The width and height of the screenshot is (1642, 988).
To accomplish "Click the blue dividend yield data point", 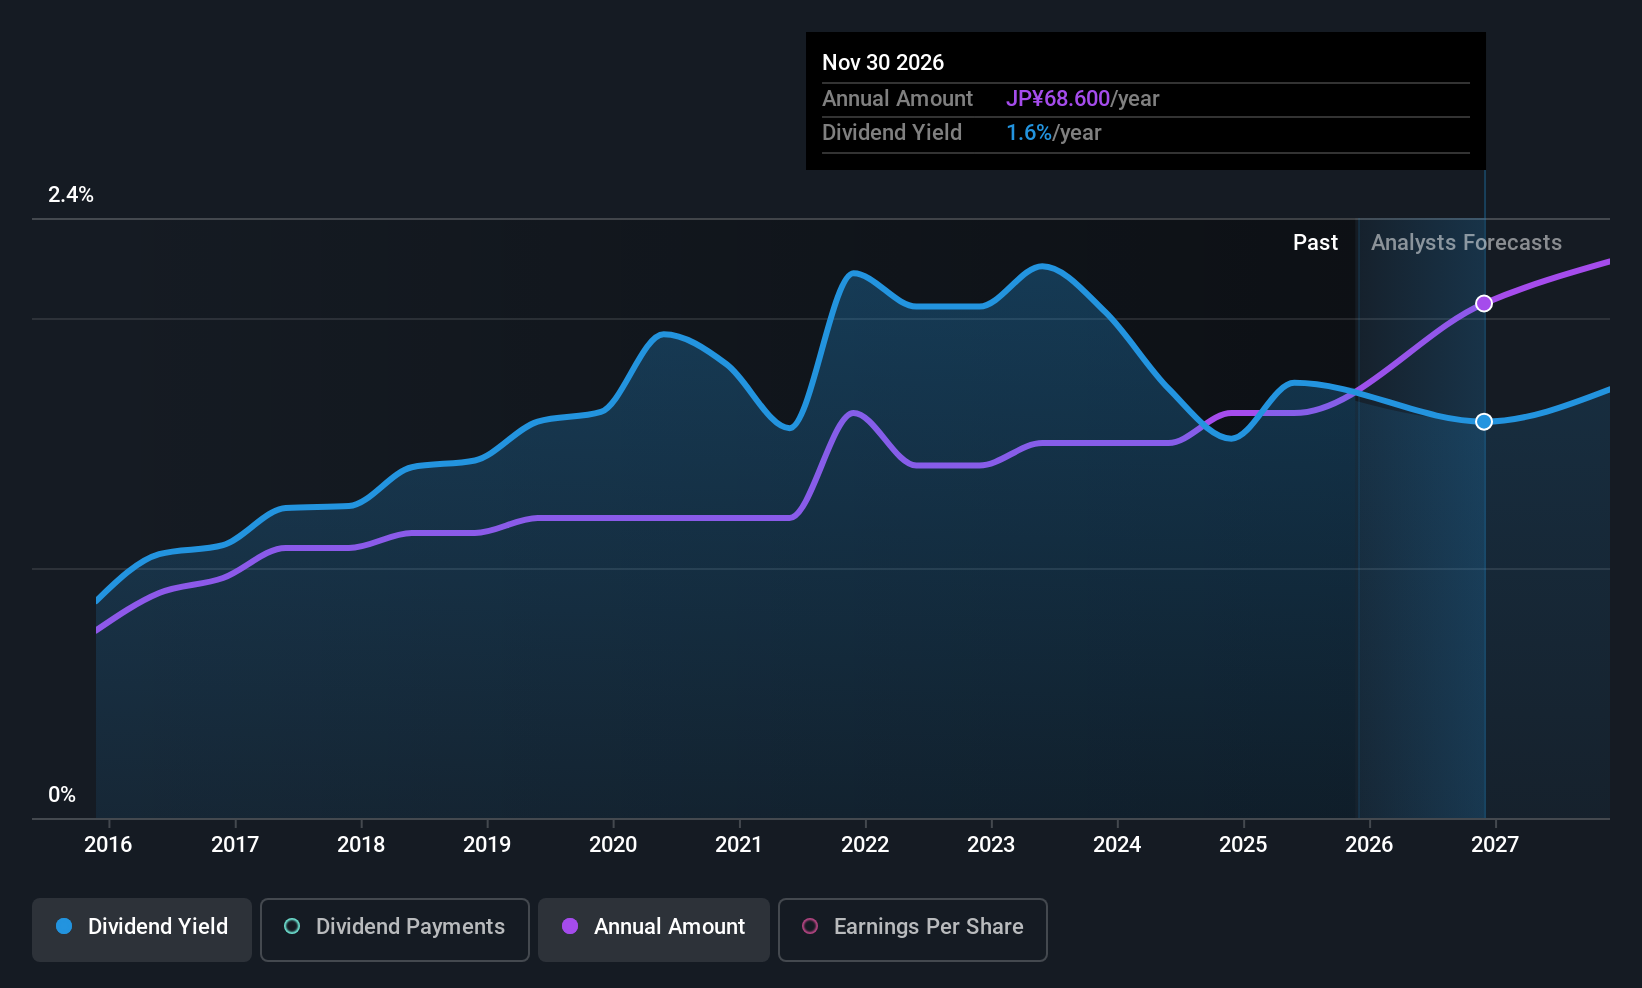I will pyautogui.click(x=1484, y=422).
